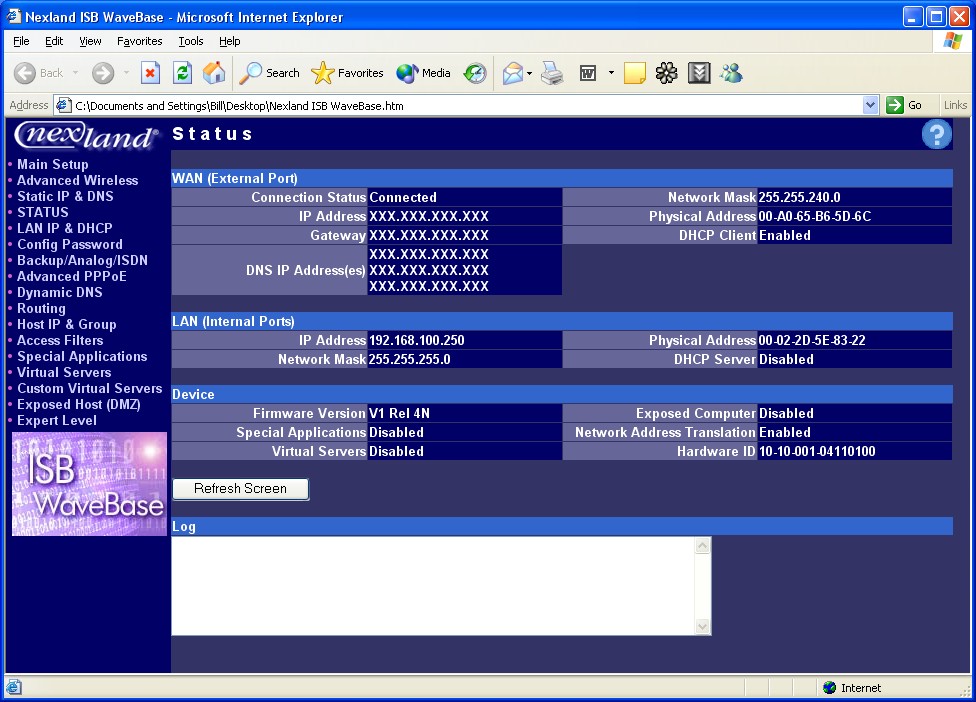Click the Mail envelope icon
The width and height of the screenshot is (976, 702).
click(x=512, y=73)
